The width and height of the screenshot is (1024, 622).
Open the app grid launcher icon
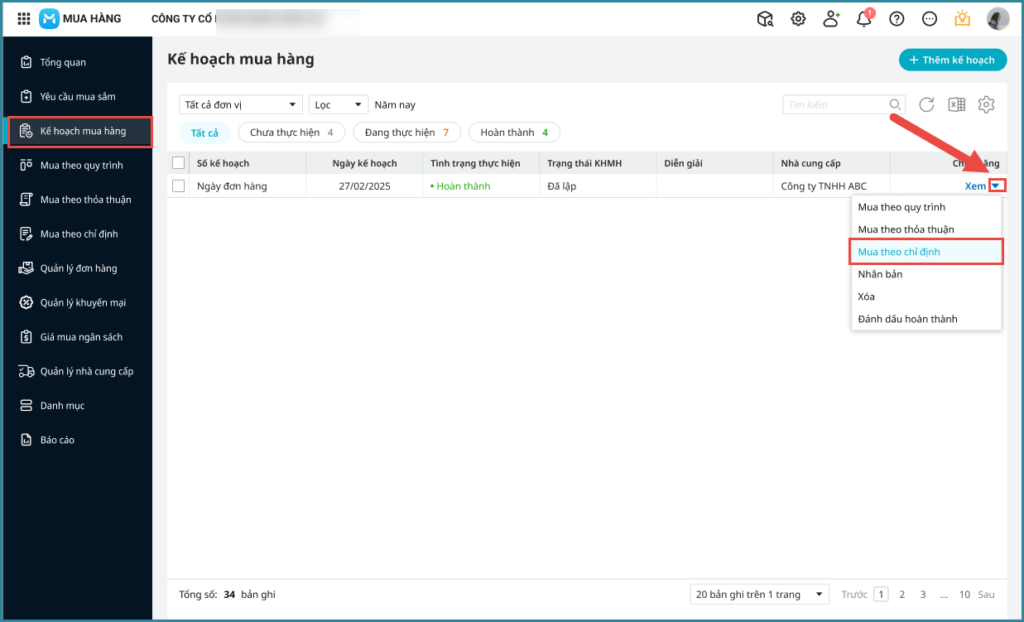24,19
